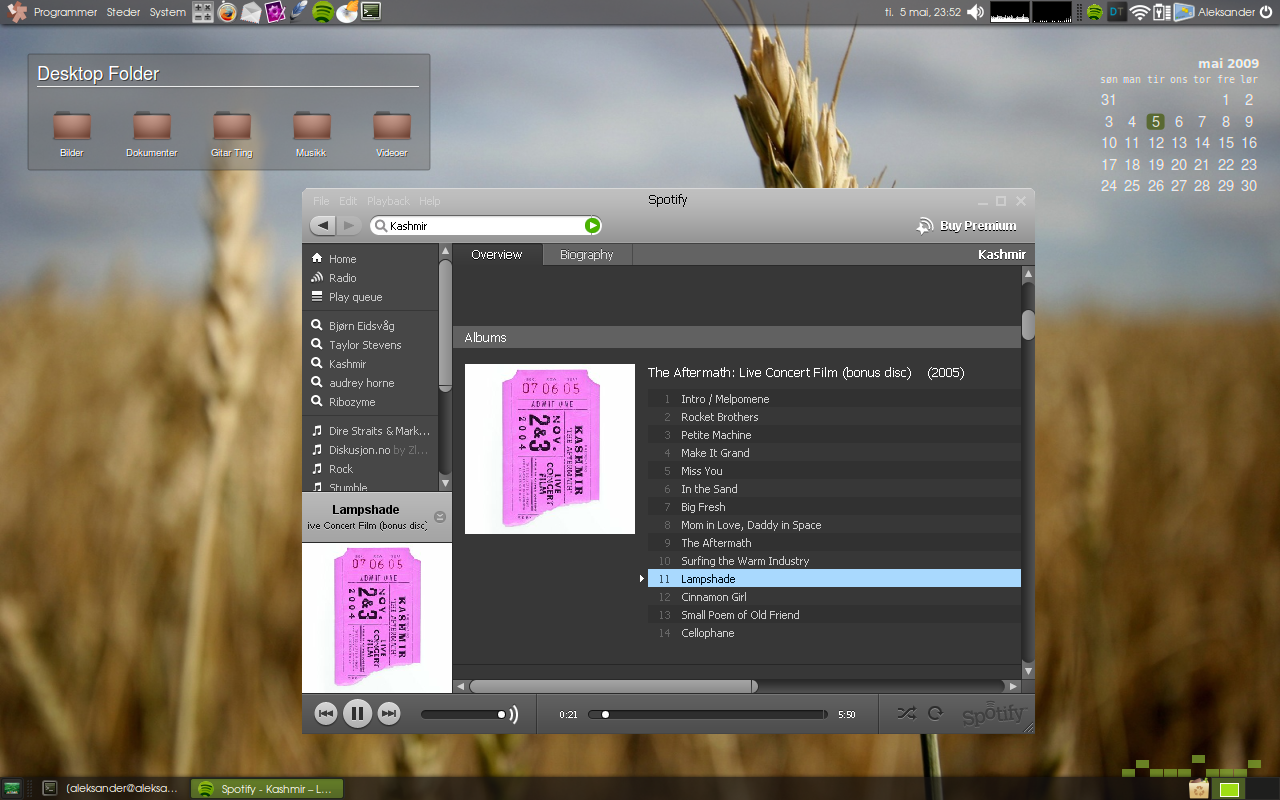Go back with the navigation arrow
The width and height of the screenshot is (1280, 800).
coord(323,226)
